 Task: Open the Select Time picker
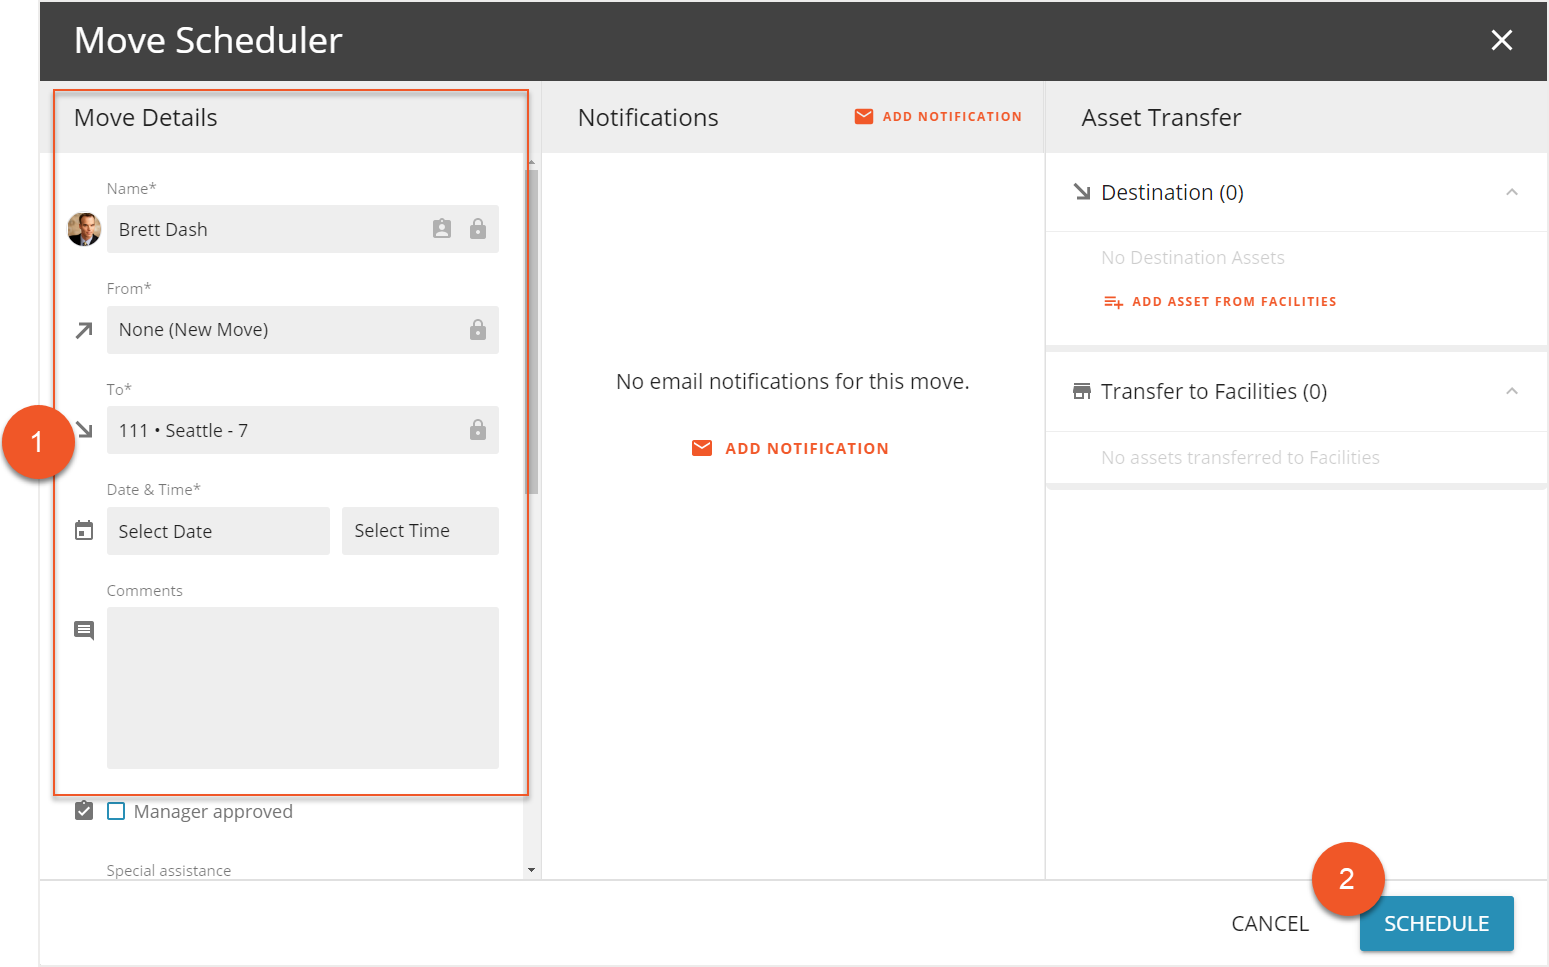419,530
